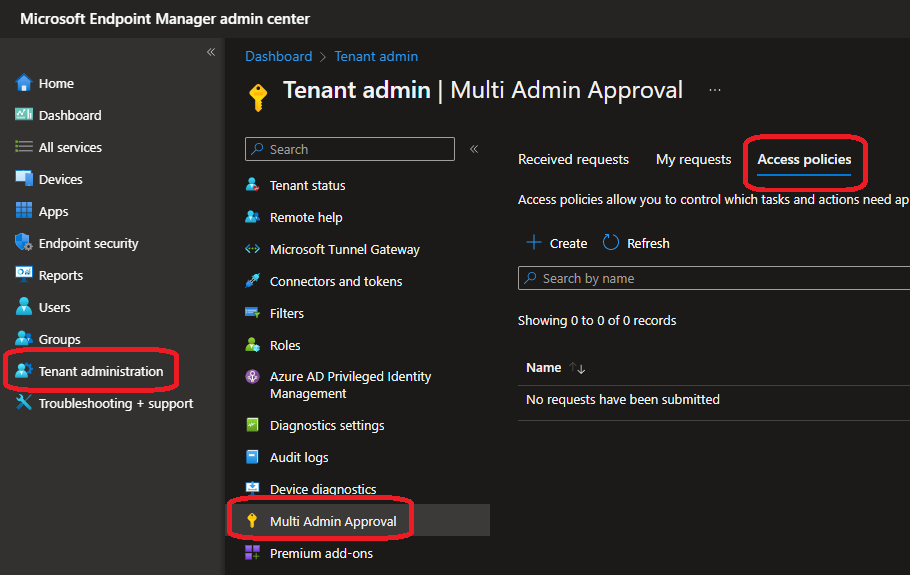Click the Search by name field

pyautogui.click(x=714, y=278)
